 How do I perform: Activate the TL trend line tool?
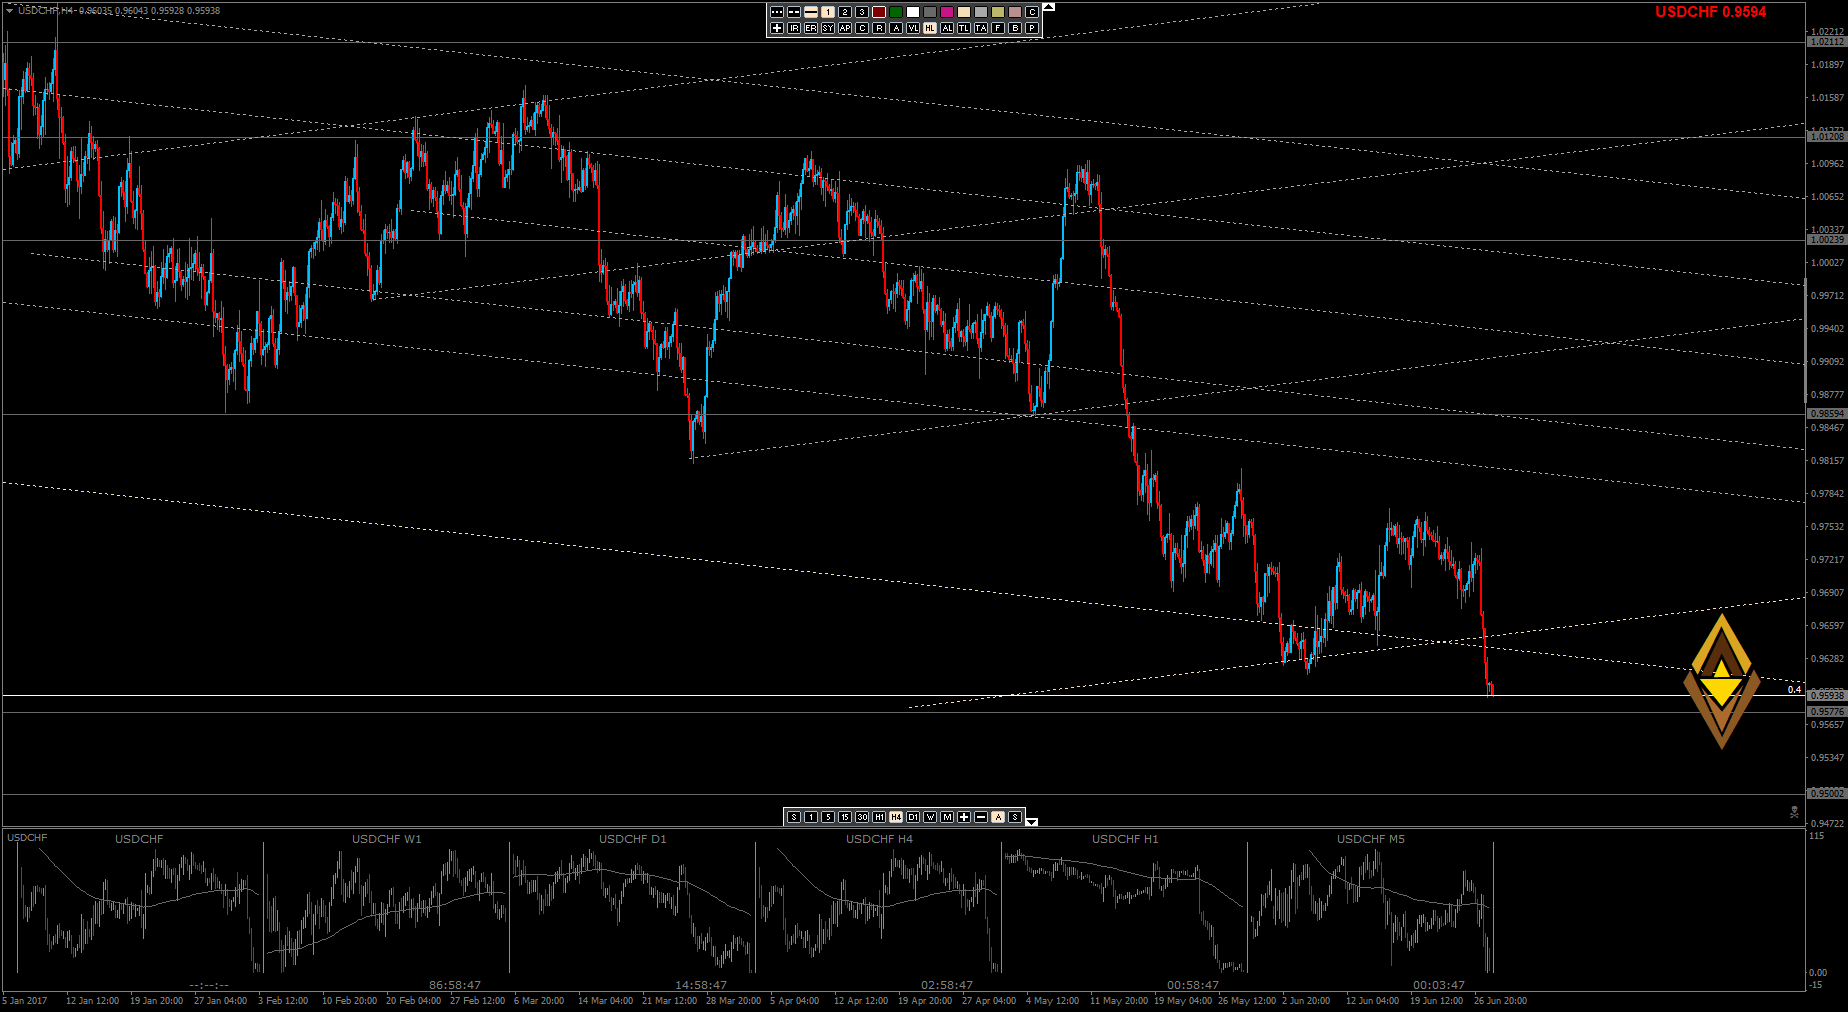coord(964,28)
